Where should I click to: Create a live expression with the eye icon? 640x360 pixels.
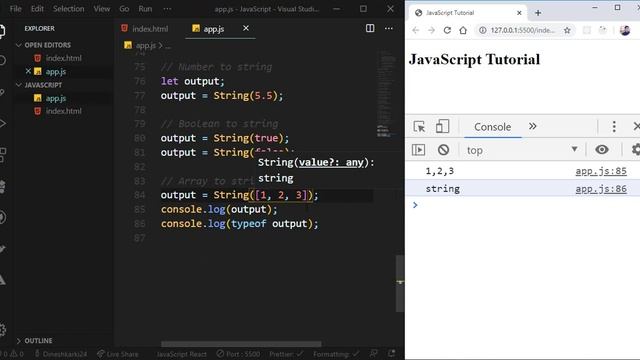click(x=602, y=150)
